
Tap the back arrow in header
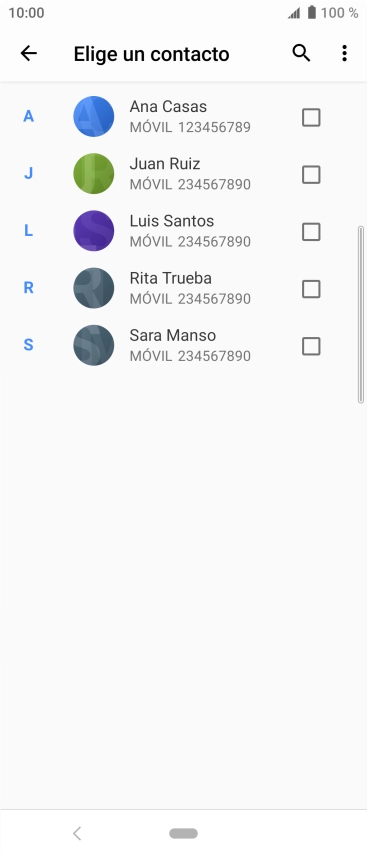[28, 53]
